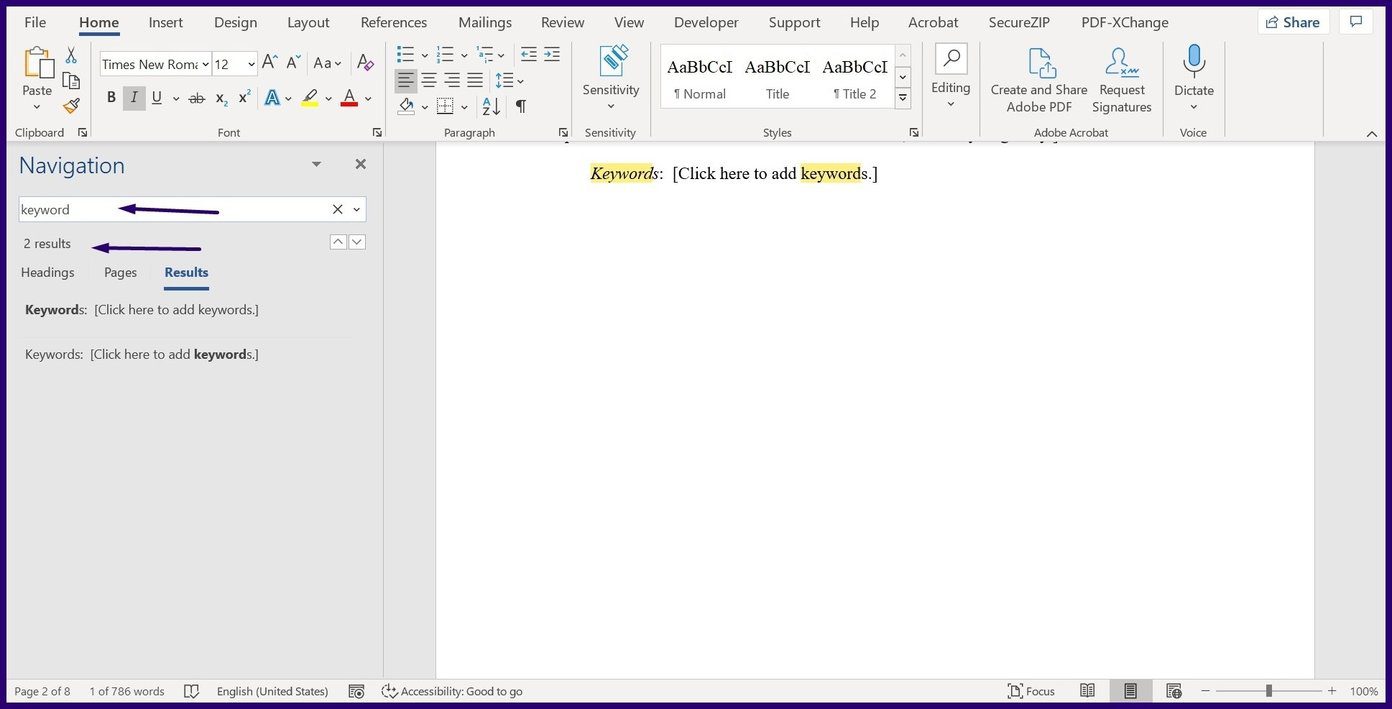Screen dimensions: 1392x709
Task: Center align the text
Action: [x=429, y=80]
